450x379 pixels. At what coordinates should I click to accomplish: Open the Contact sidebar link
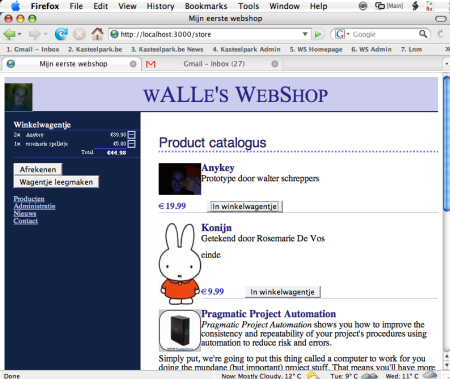click(x=26, y=221)
